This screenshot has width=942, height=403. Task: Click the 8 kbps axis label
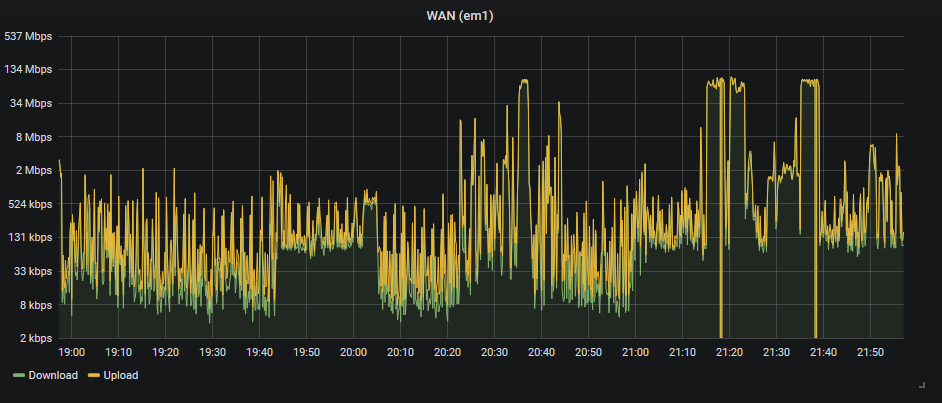(x=34, y=305)
